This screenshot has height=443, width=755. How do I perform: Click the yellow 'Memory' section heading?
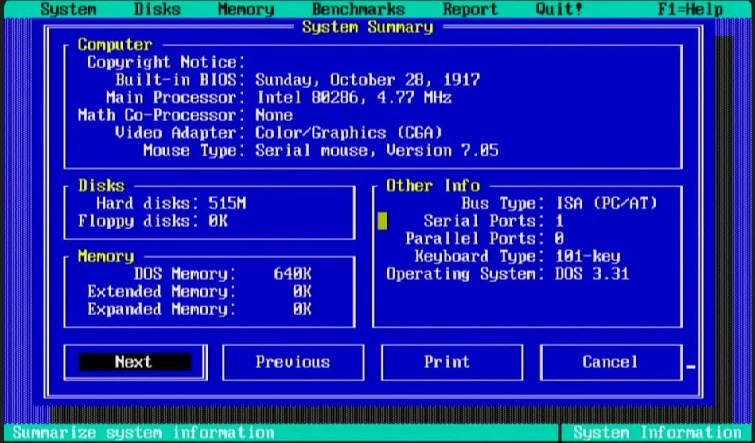click(106, 256)
